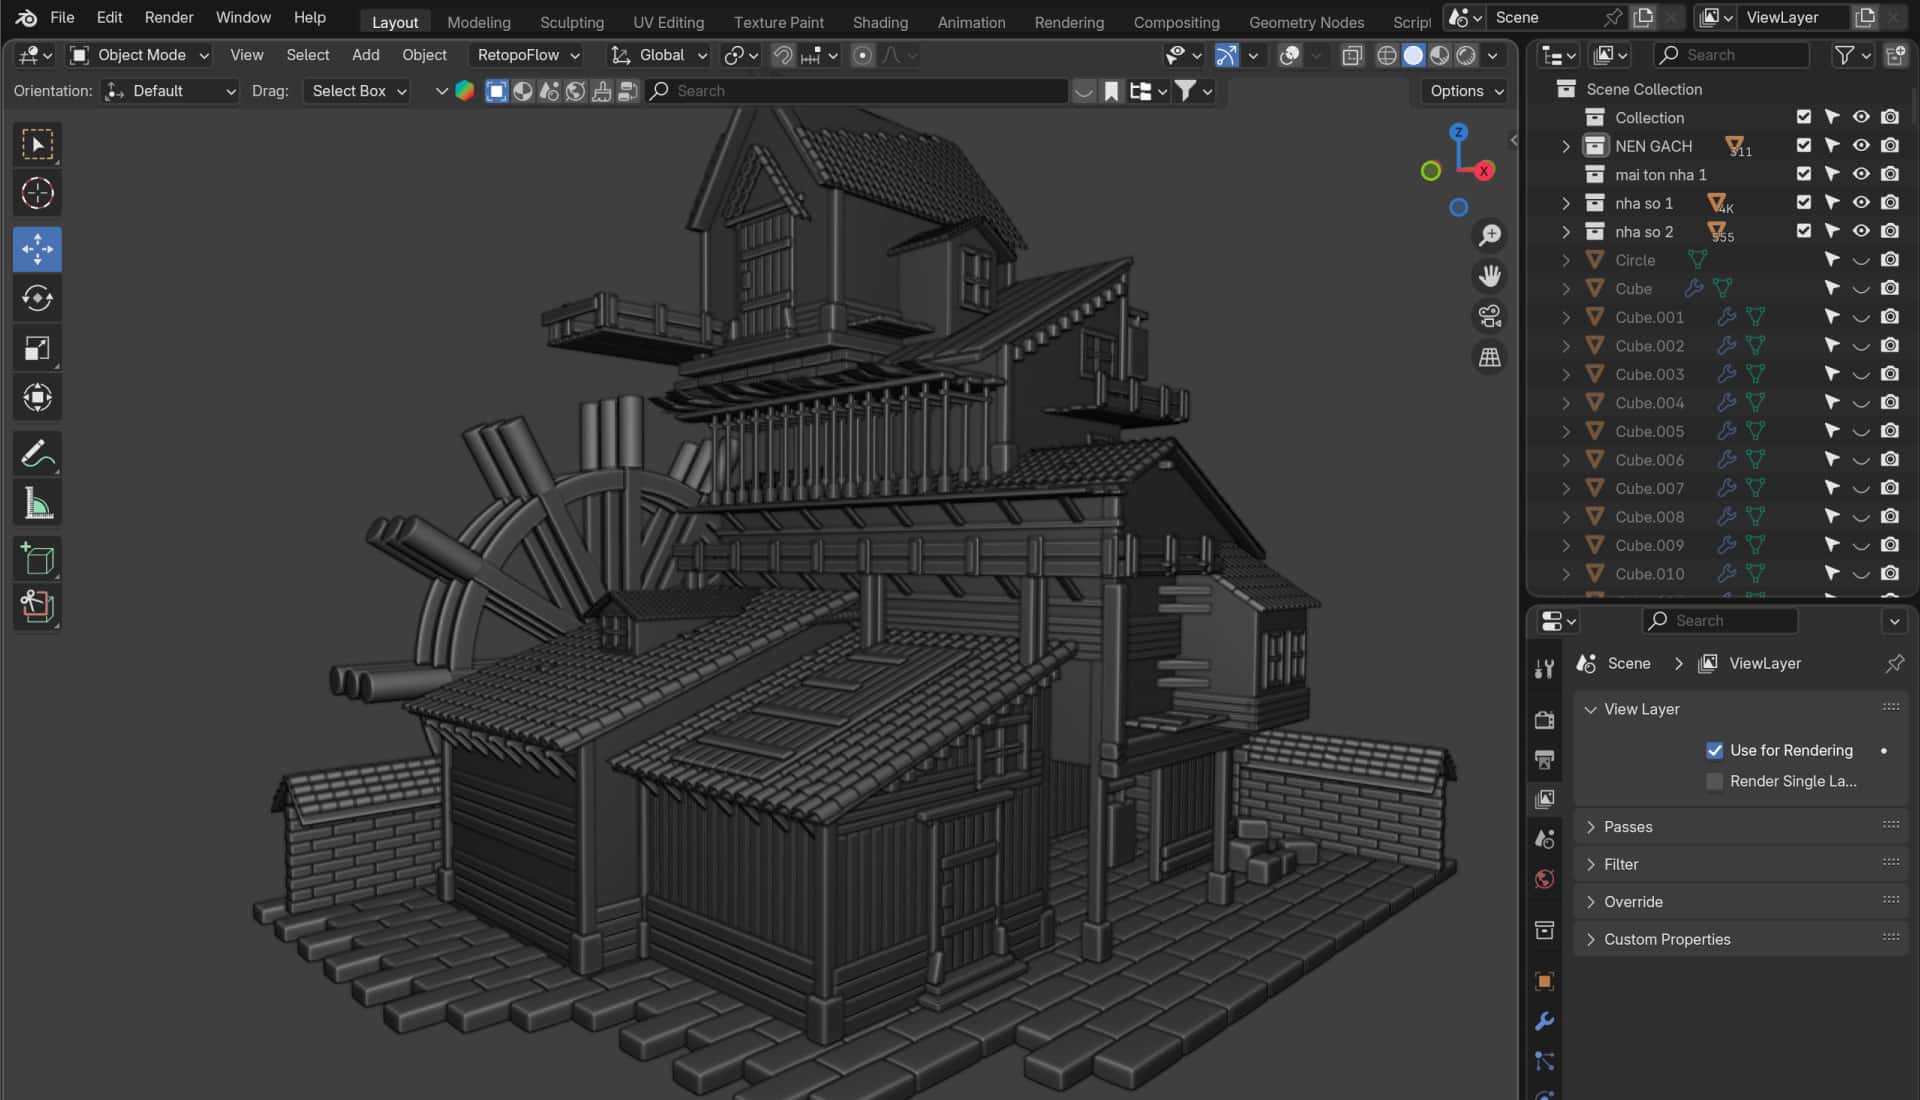Image resolution: width=1920 pixels, height=1100 pixels.
Task: Select the Move tool in the toolbar
Action: (37, 249)
